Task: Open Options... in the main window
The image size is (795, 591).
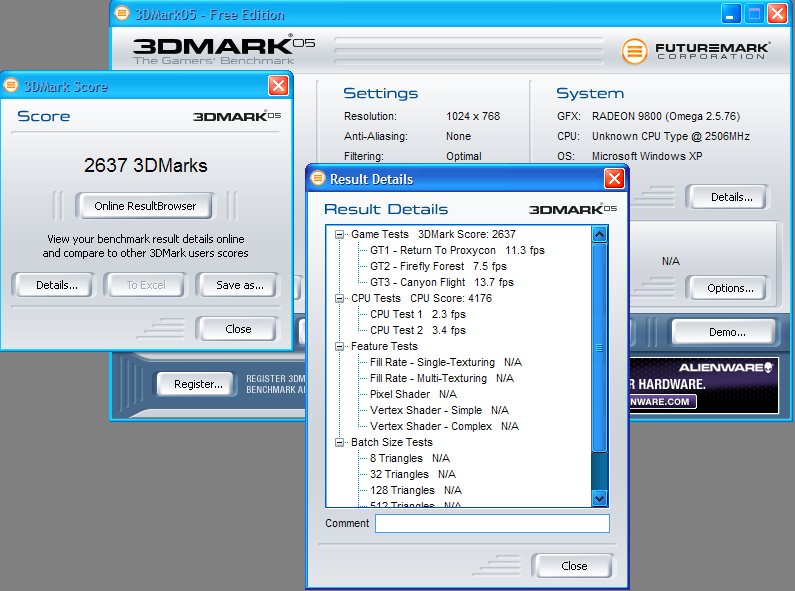Action: pos(730,288)
